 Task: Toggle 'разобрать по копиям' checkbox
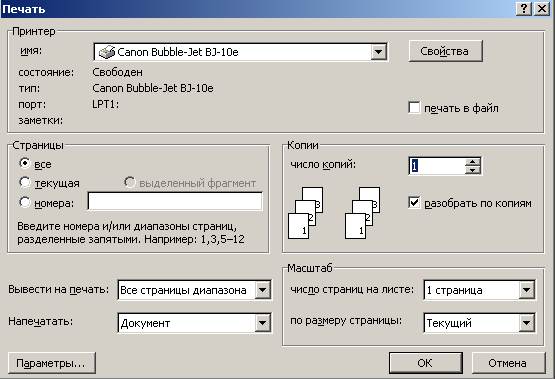(x=414, y=202)
